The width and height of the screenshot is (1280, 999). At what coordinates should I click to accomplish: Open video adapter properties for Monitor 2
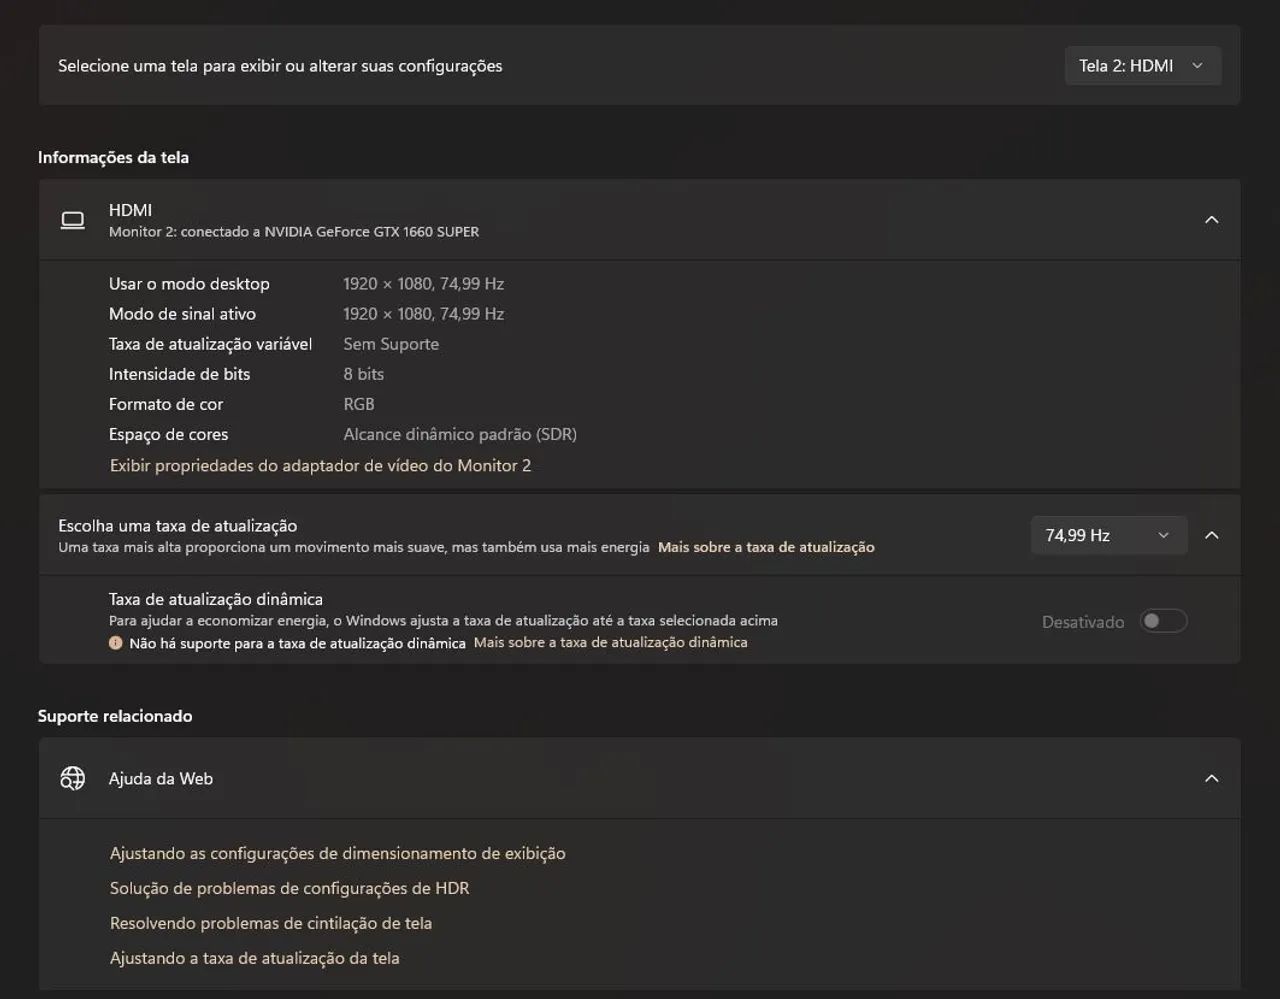coord(320,465)
